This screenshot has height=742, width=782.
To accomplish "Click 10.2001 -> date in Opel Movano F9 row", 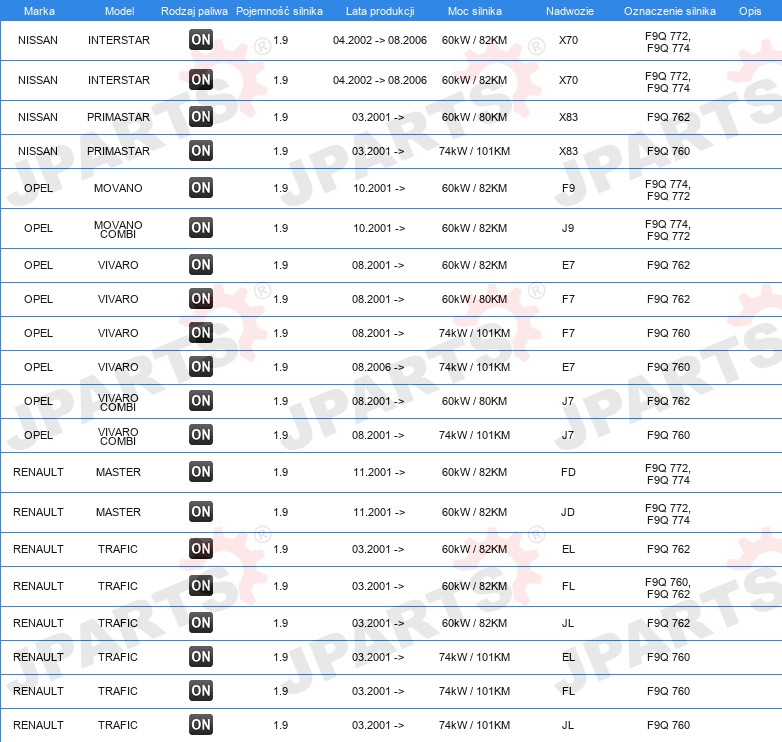I will pyautogui.click(x=379, y=188).
